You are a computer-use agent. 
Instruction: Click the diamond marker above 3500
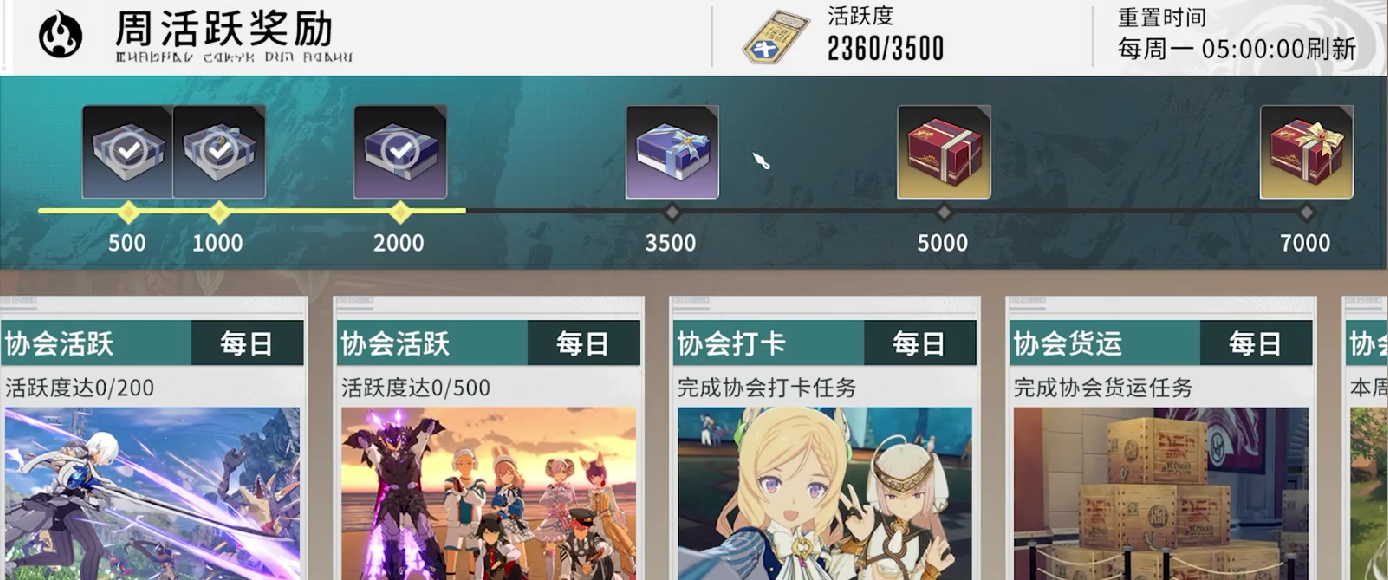(x=672, y=211)
